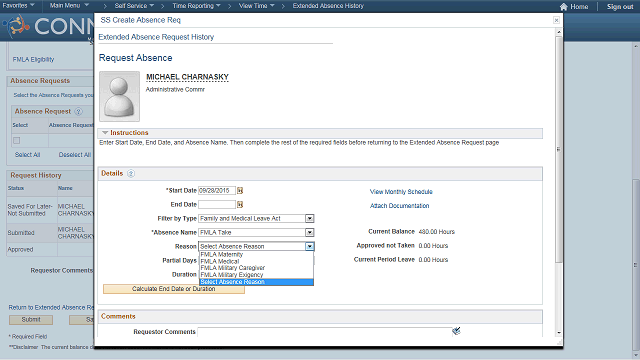Viewport: 640px width, 360px height.
Task: Click the spell check icon beside Requestor Comments
Action: tap(456, 331)
